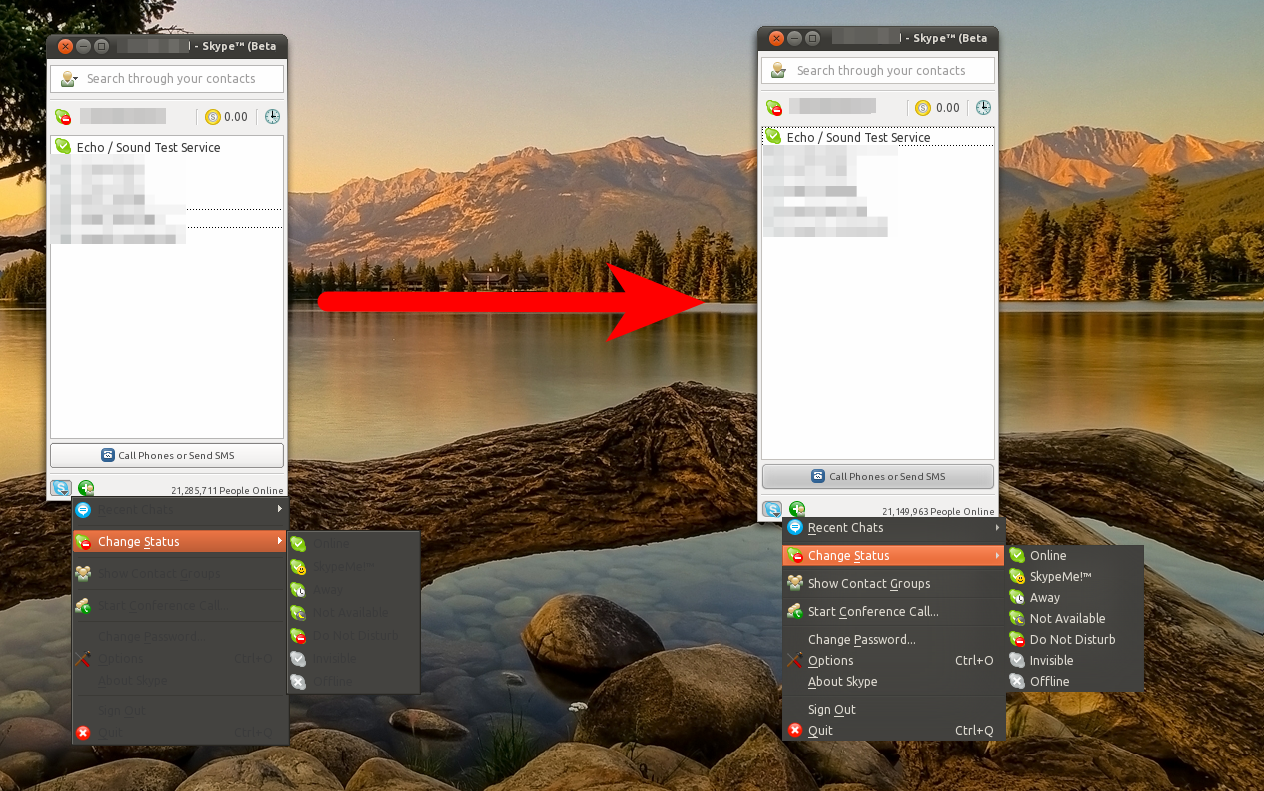Set status to Away in right window submenu

[1074, 597]
